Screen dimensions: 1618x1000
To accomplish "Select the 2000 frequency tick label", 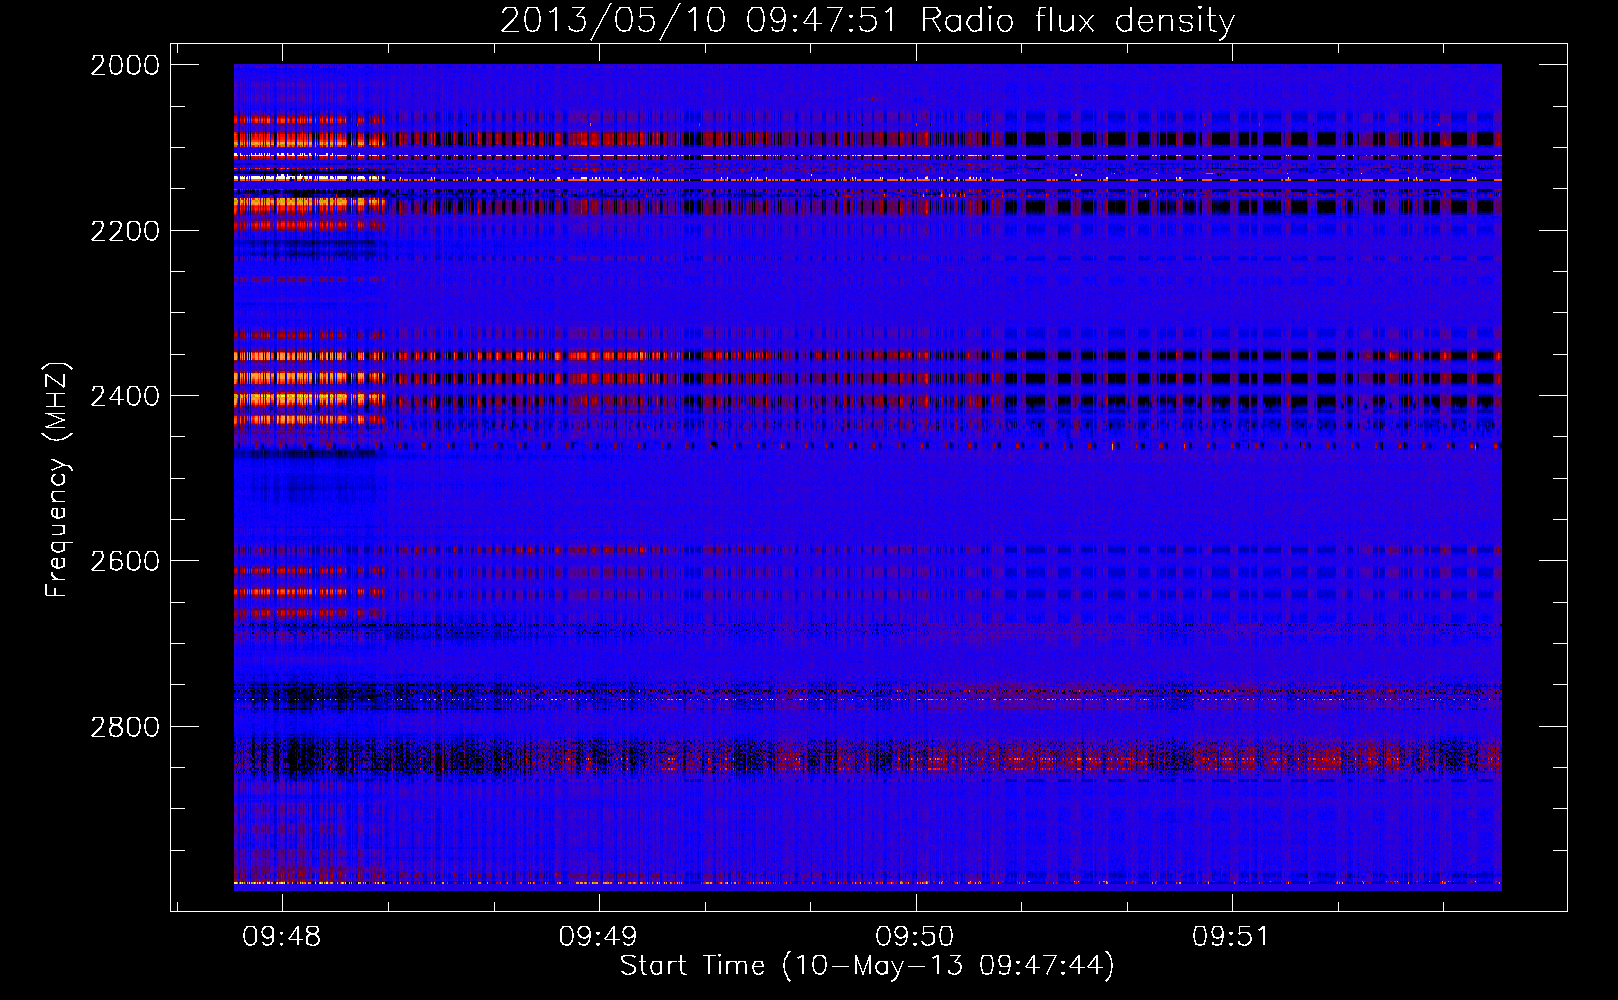I will [125, 65].
